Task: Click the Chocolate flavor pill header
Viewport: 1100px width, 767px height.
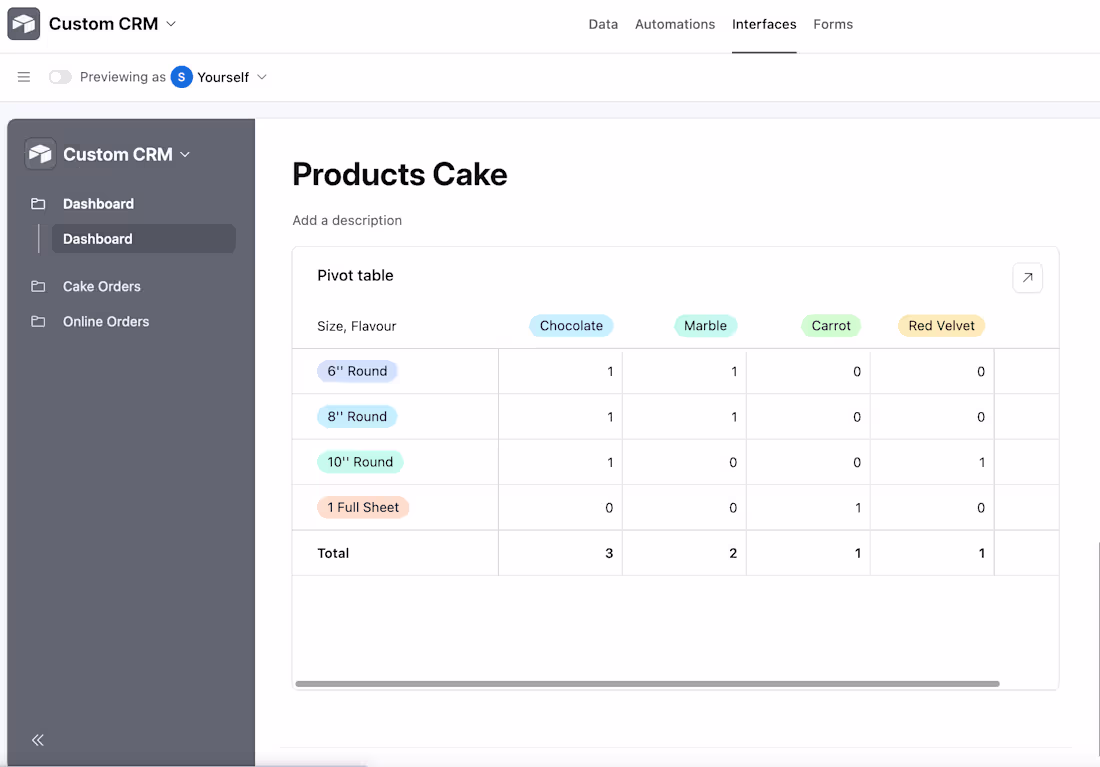Action: (571, 325)
